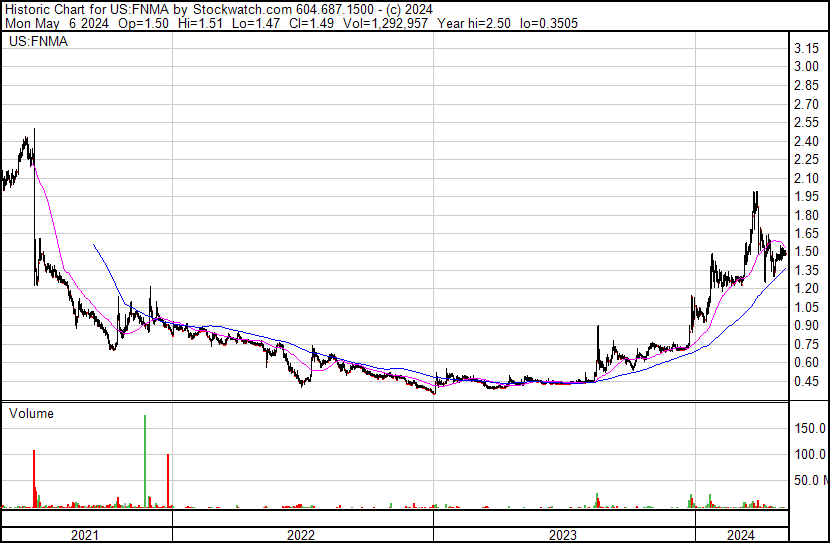Click the 1.50 price axis label
830x543 pixels.
pos(807,252)
